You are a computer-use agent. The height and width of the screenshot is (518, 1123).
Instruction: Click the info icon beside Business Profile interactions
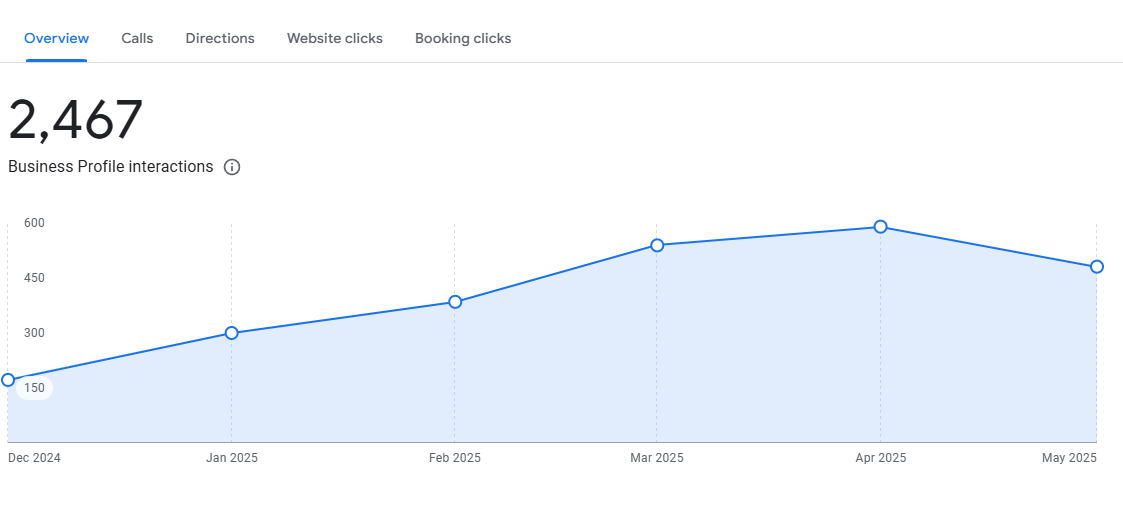tap(232, 167)
